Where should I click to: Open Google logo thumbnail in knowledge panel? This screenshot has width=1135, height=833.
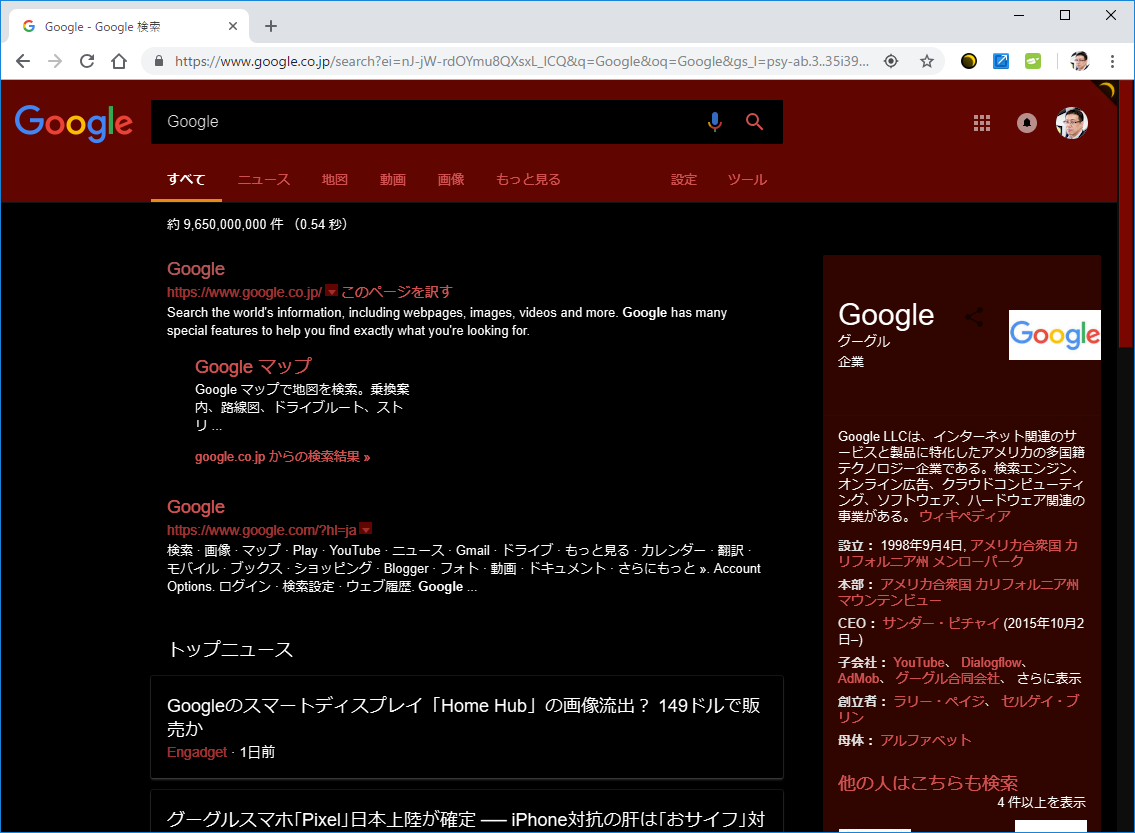(x=1055, y=334)
